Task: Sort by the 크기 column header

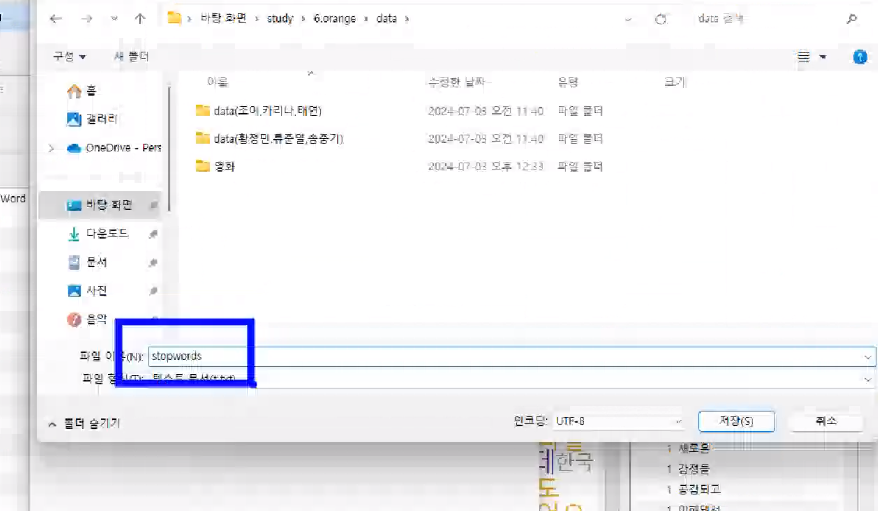Action: 674,82
